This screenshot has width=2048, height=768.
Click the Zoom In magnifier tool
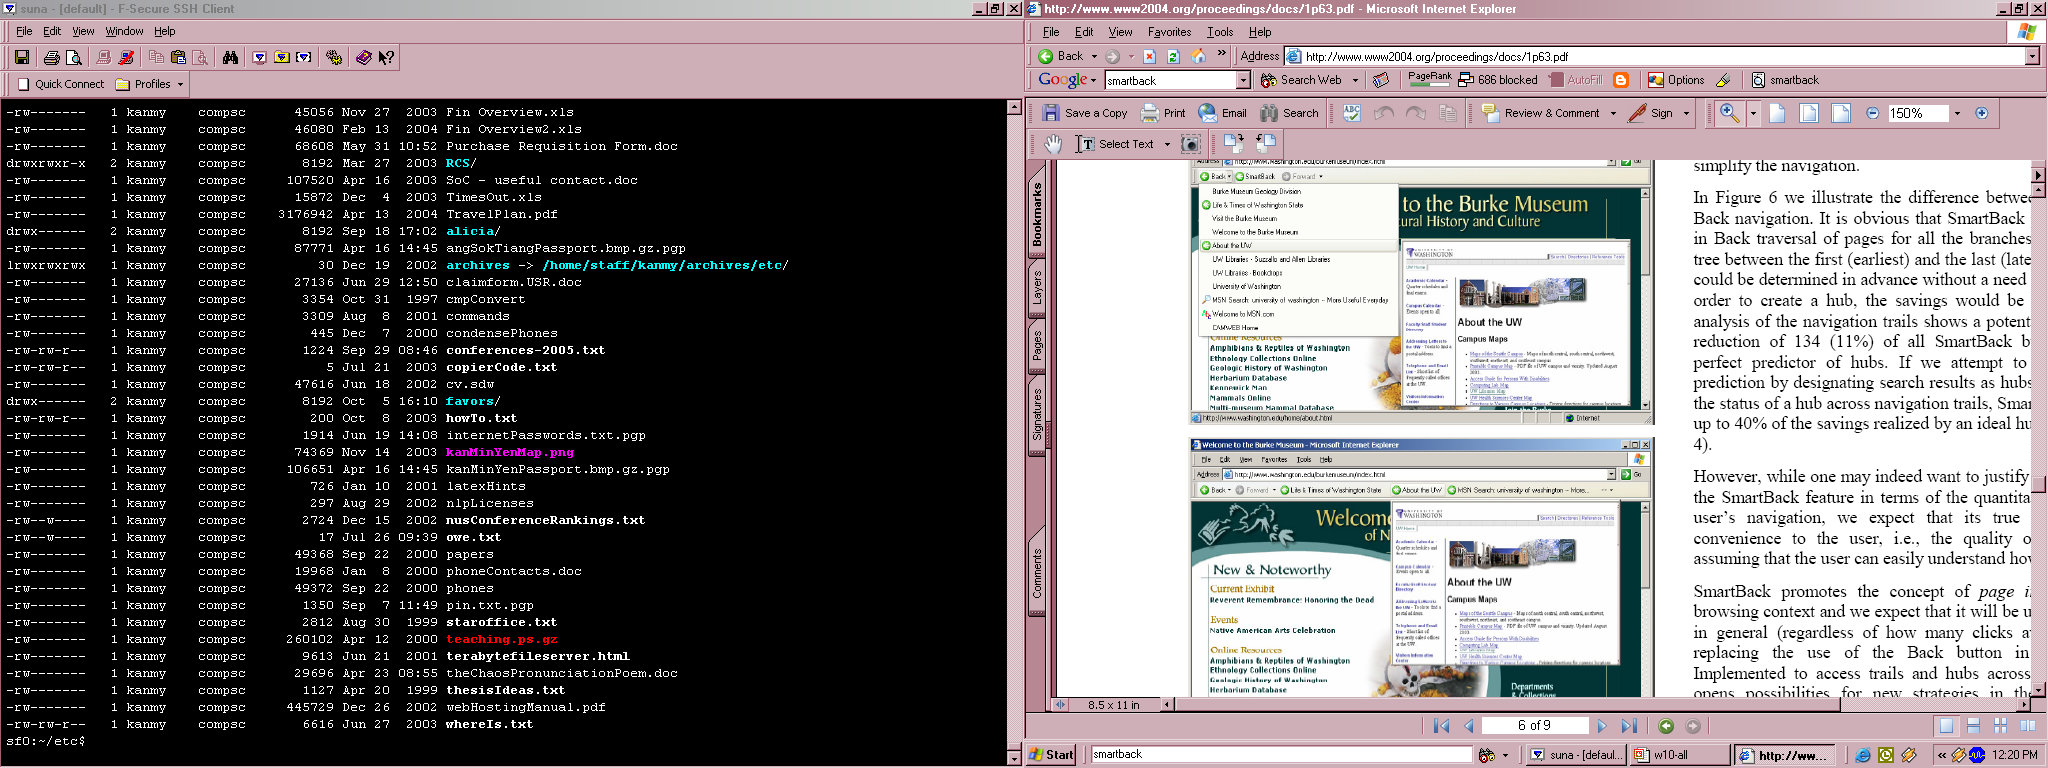pyautogui.click(x=1729, y=113)
